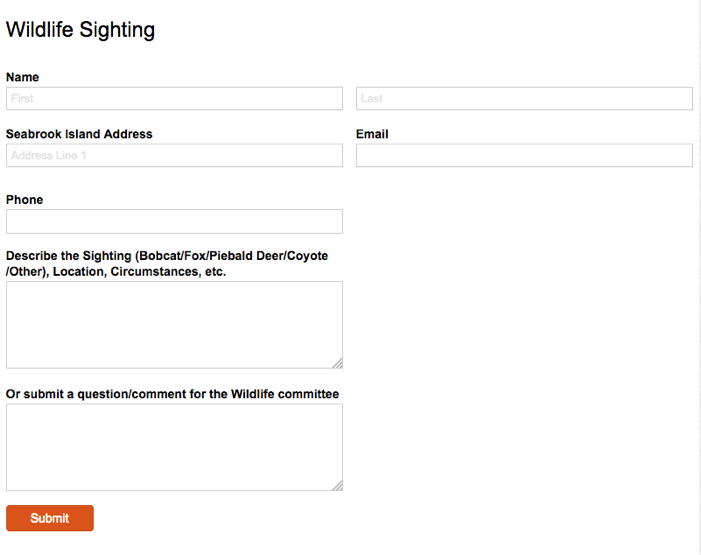701x555 pixels.
Task: Click the Wildlife committee question/comment text area
Action: tap(174, 446)
